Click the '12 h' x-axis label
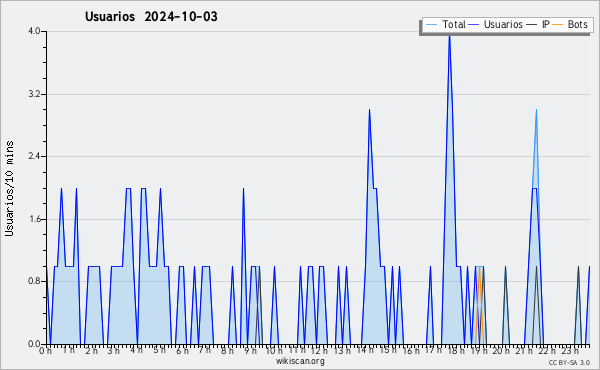This screenshot has width=600, height=370. tap(319, 350)
